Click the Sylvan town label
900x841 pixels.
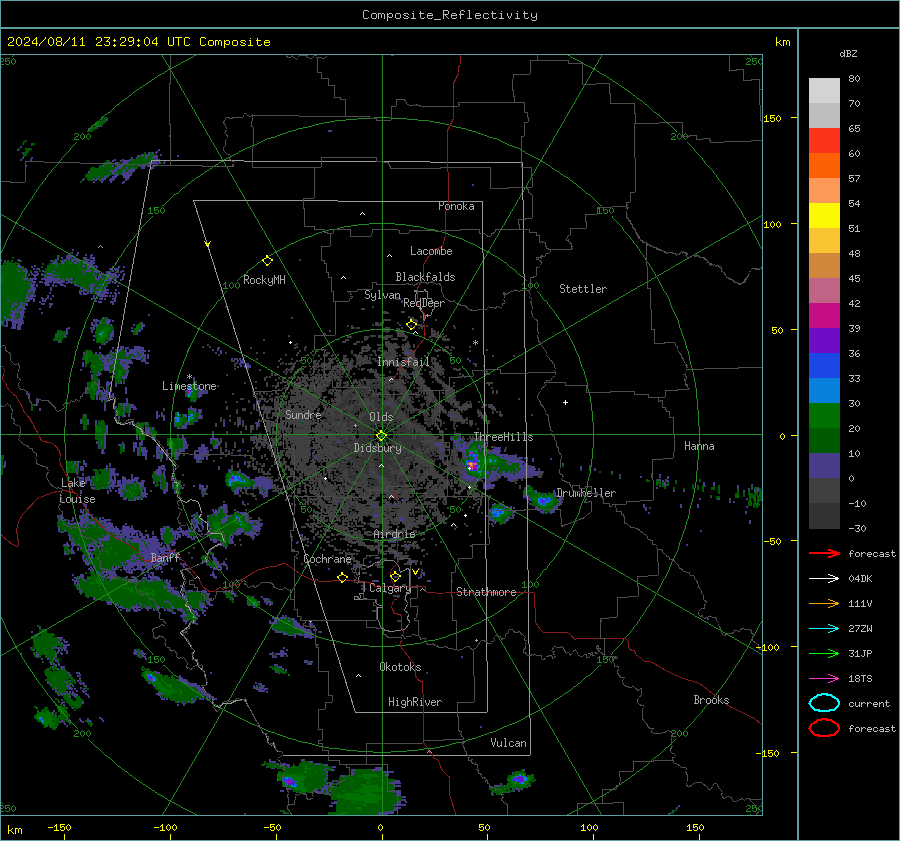pos(382,295)
